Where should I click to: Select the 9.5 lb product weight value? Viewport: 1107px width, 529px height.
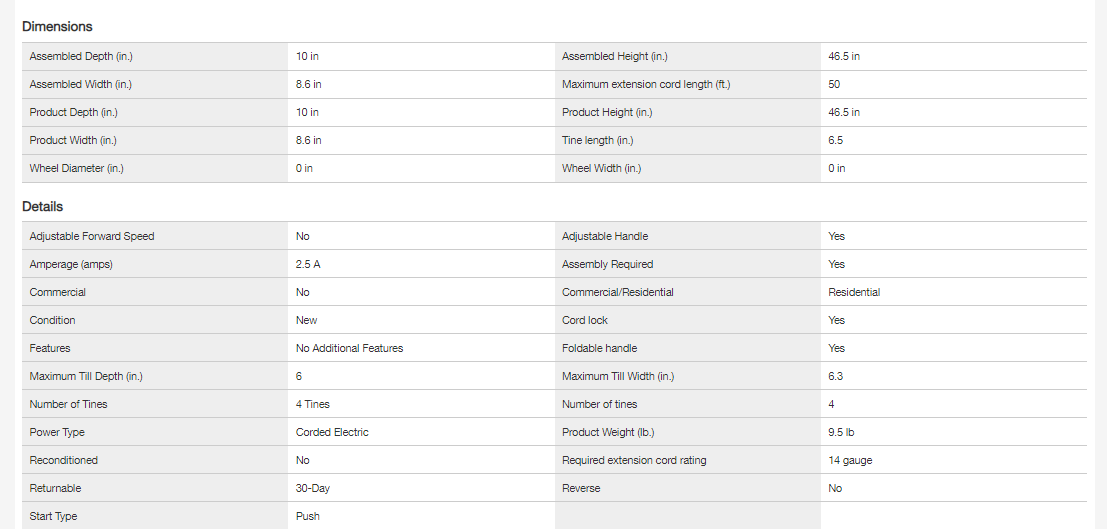click(x=841, y=433)
